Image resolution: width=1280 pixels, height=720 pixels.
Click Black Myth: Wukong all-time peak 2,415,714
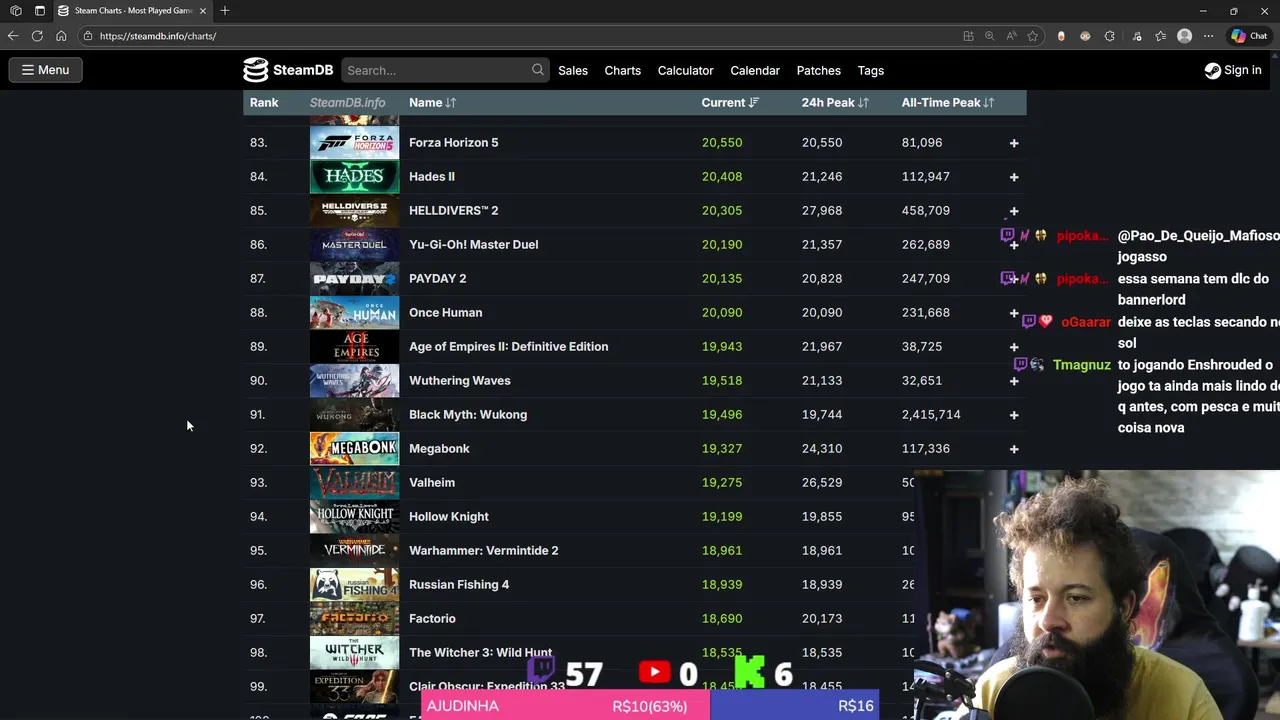click(x=931, y=414)
